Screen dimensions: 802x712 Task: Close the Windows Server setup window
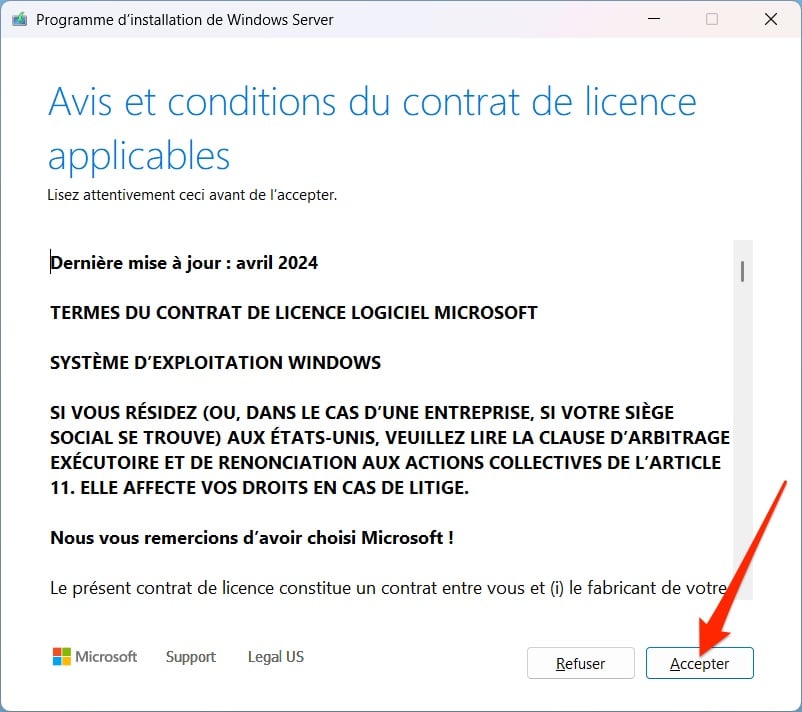[771, 19]
